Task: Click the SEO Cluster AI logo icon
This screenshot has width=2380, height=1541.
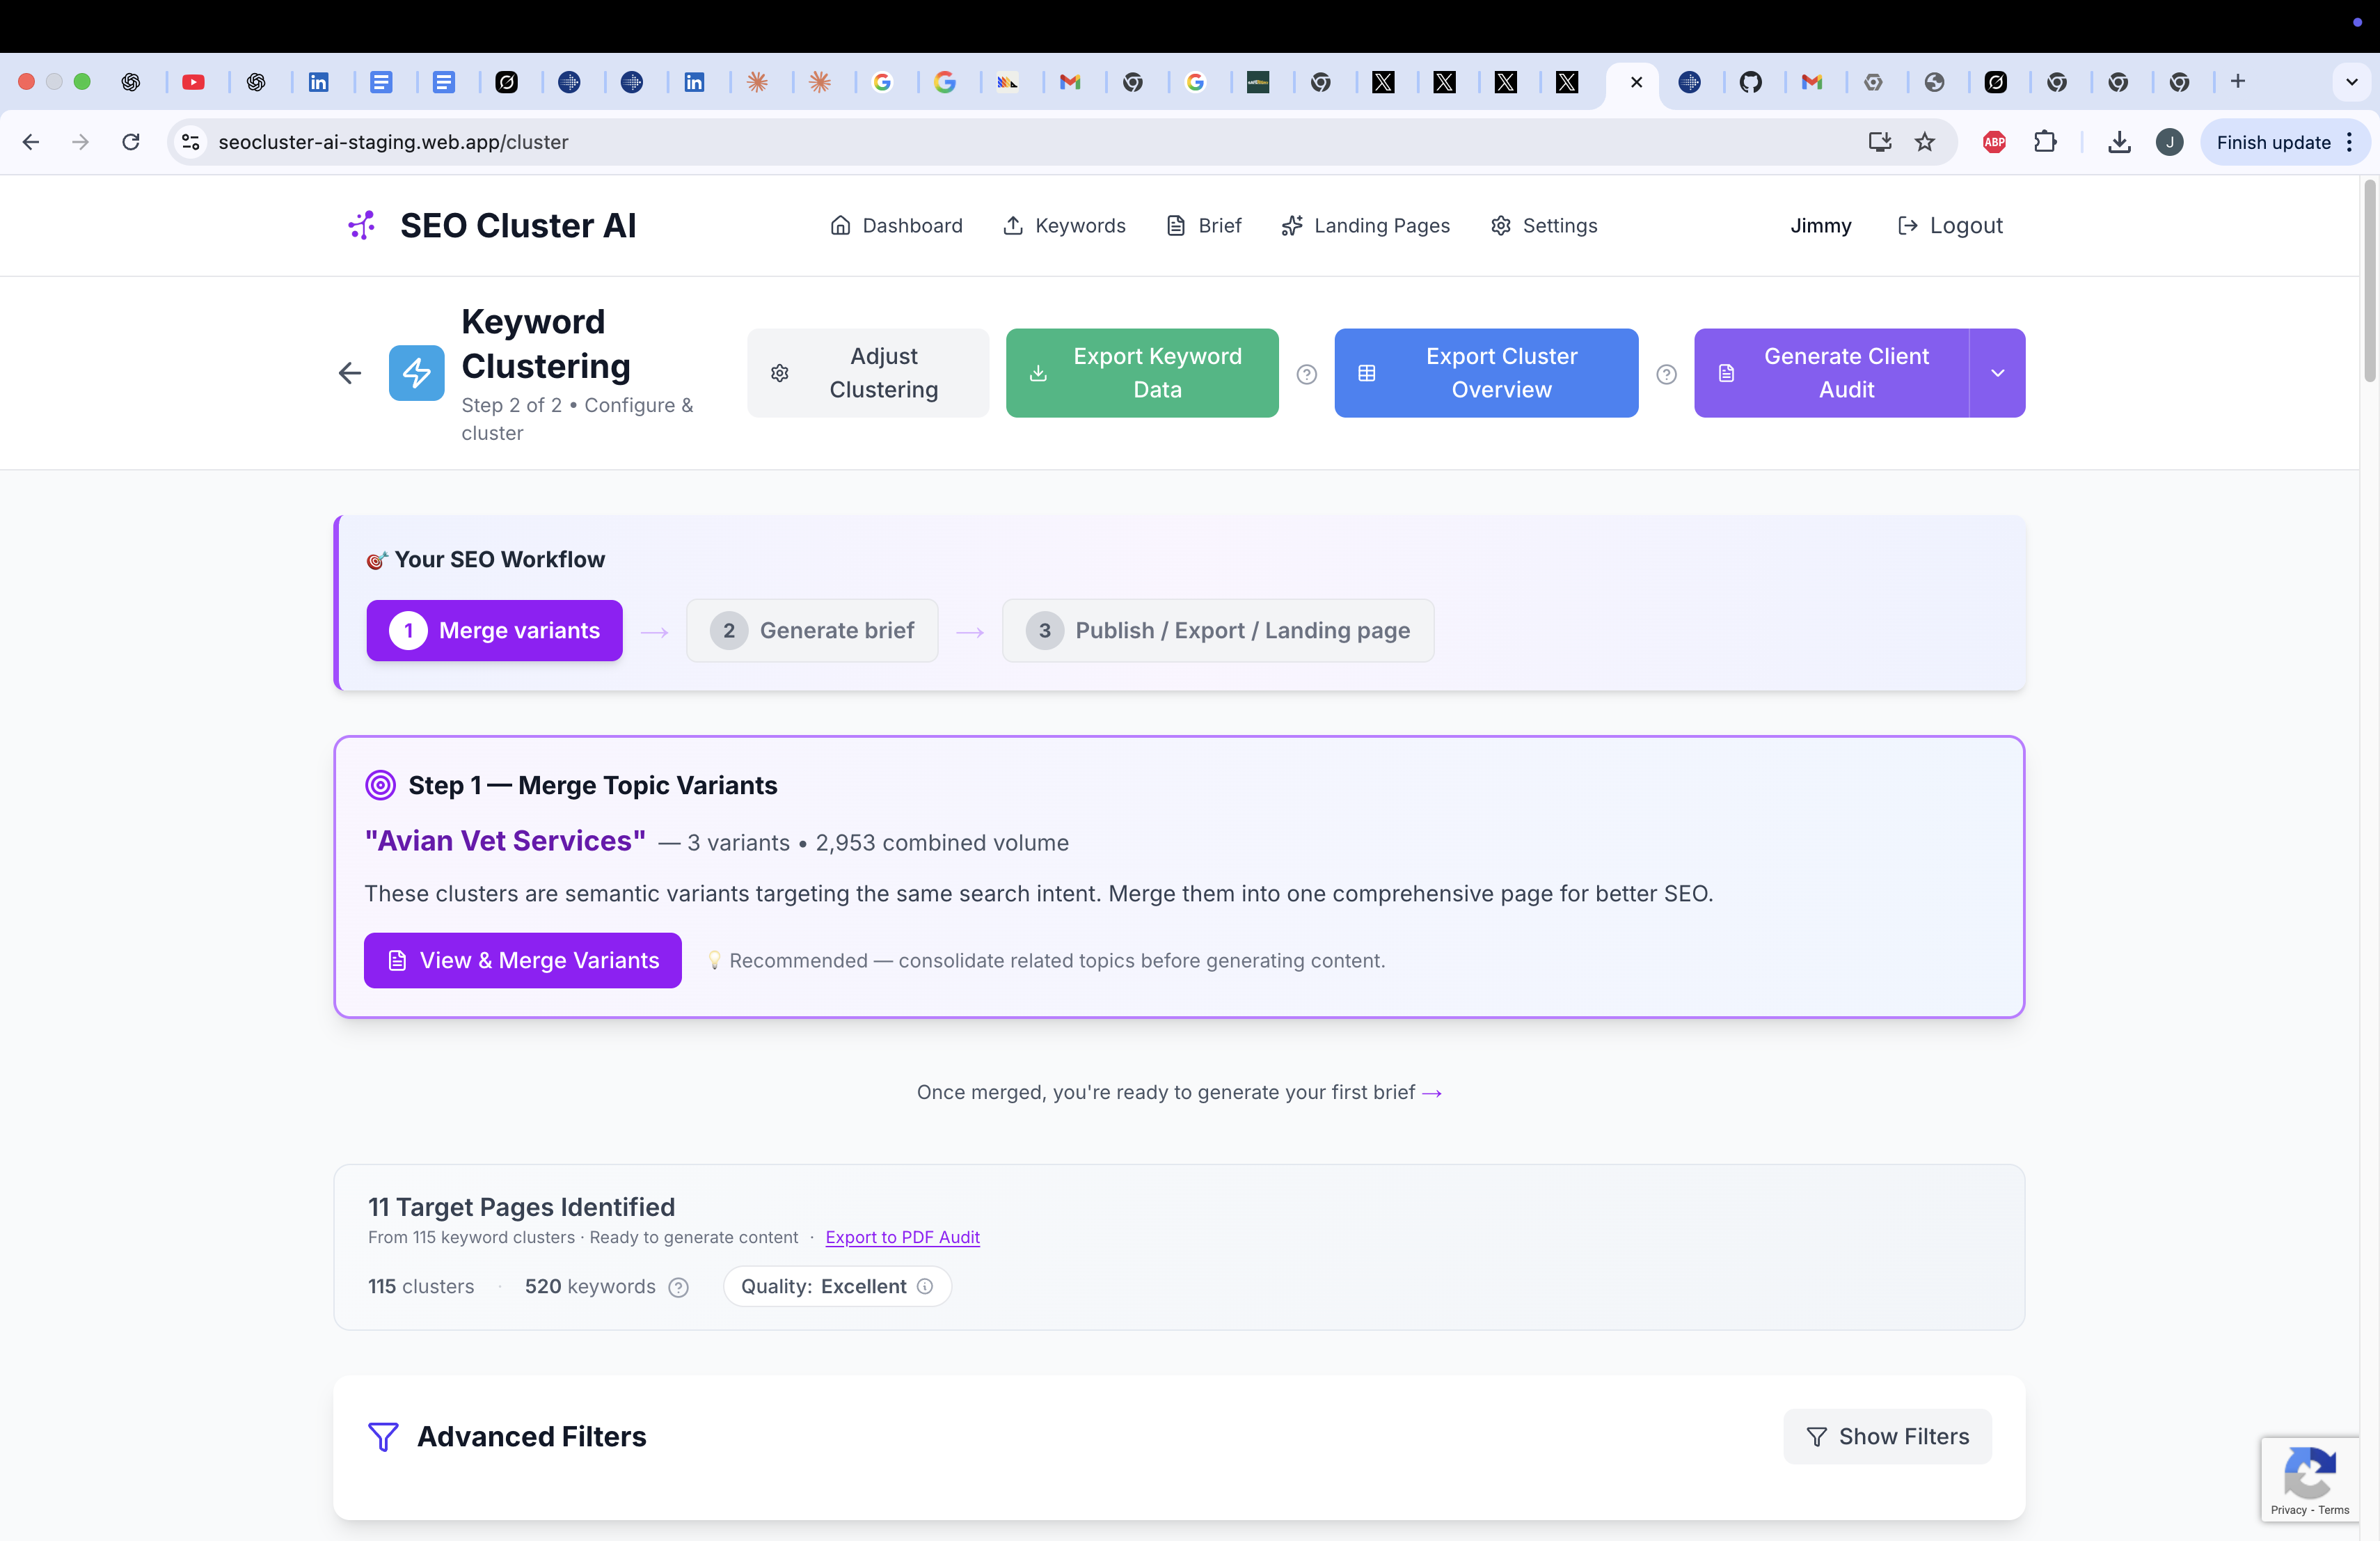Action: (362, 225)
